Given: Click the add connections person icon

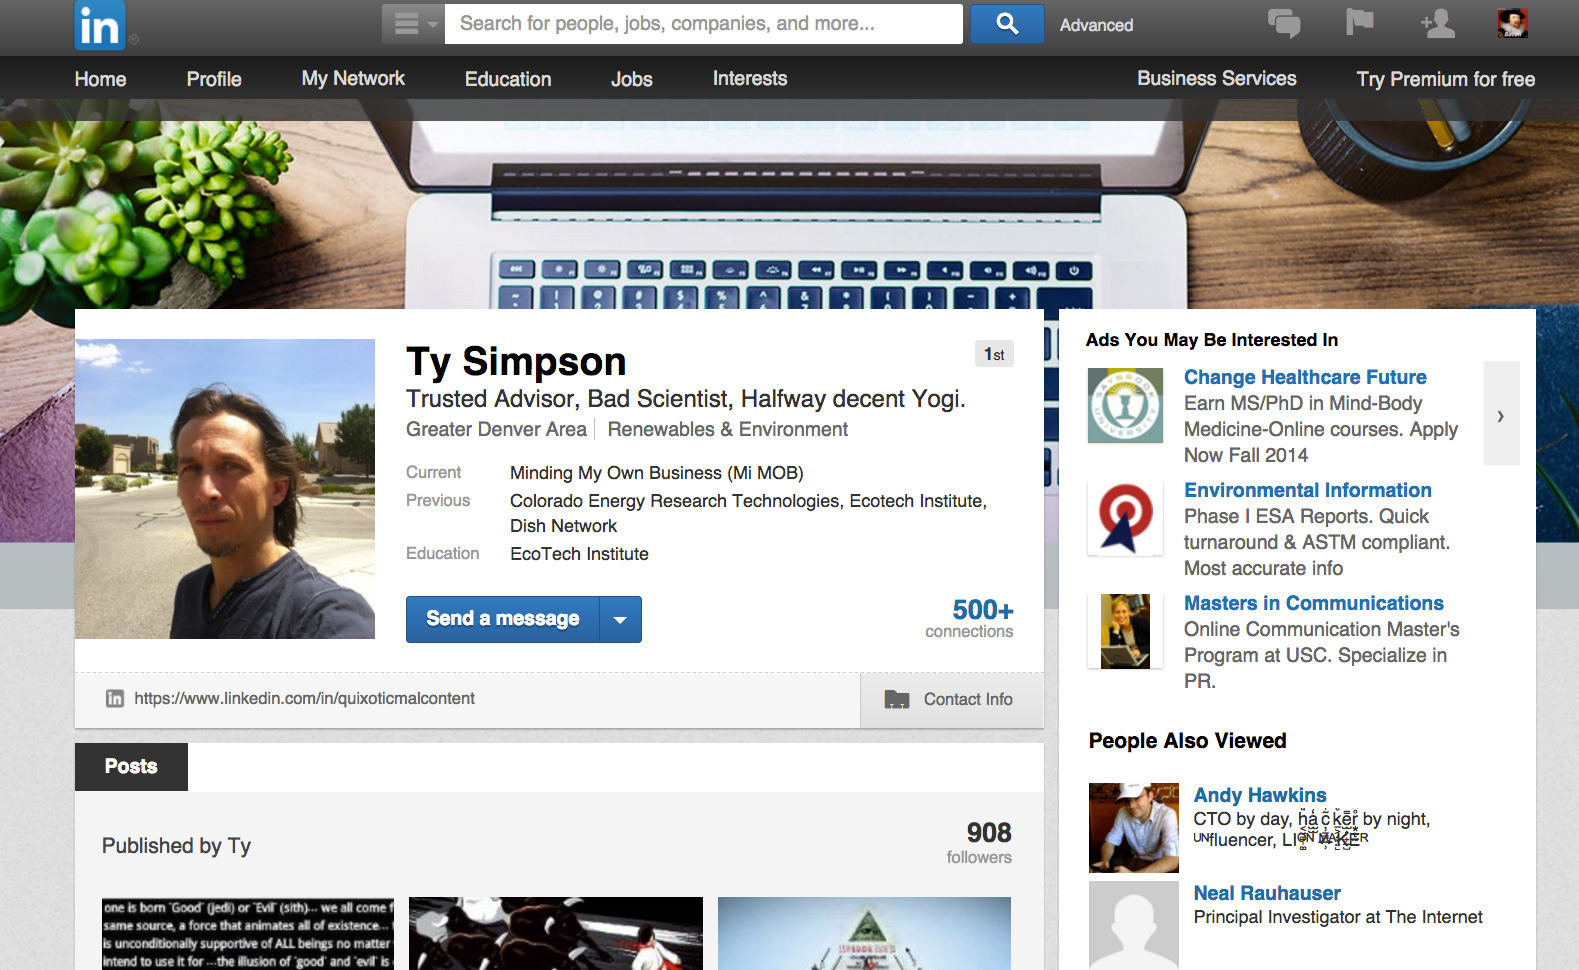Looking at the screenshot, I should click(1438, 23).
